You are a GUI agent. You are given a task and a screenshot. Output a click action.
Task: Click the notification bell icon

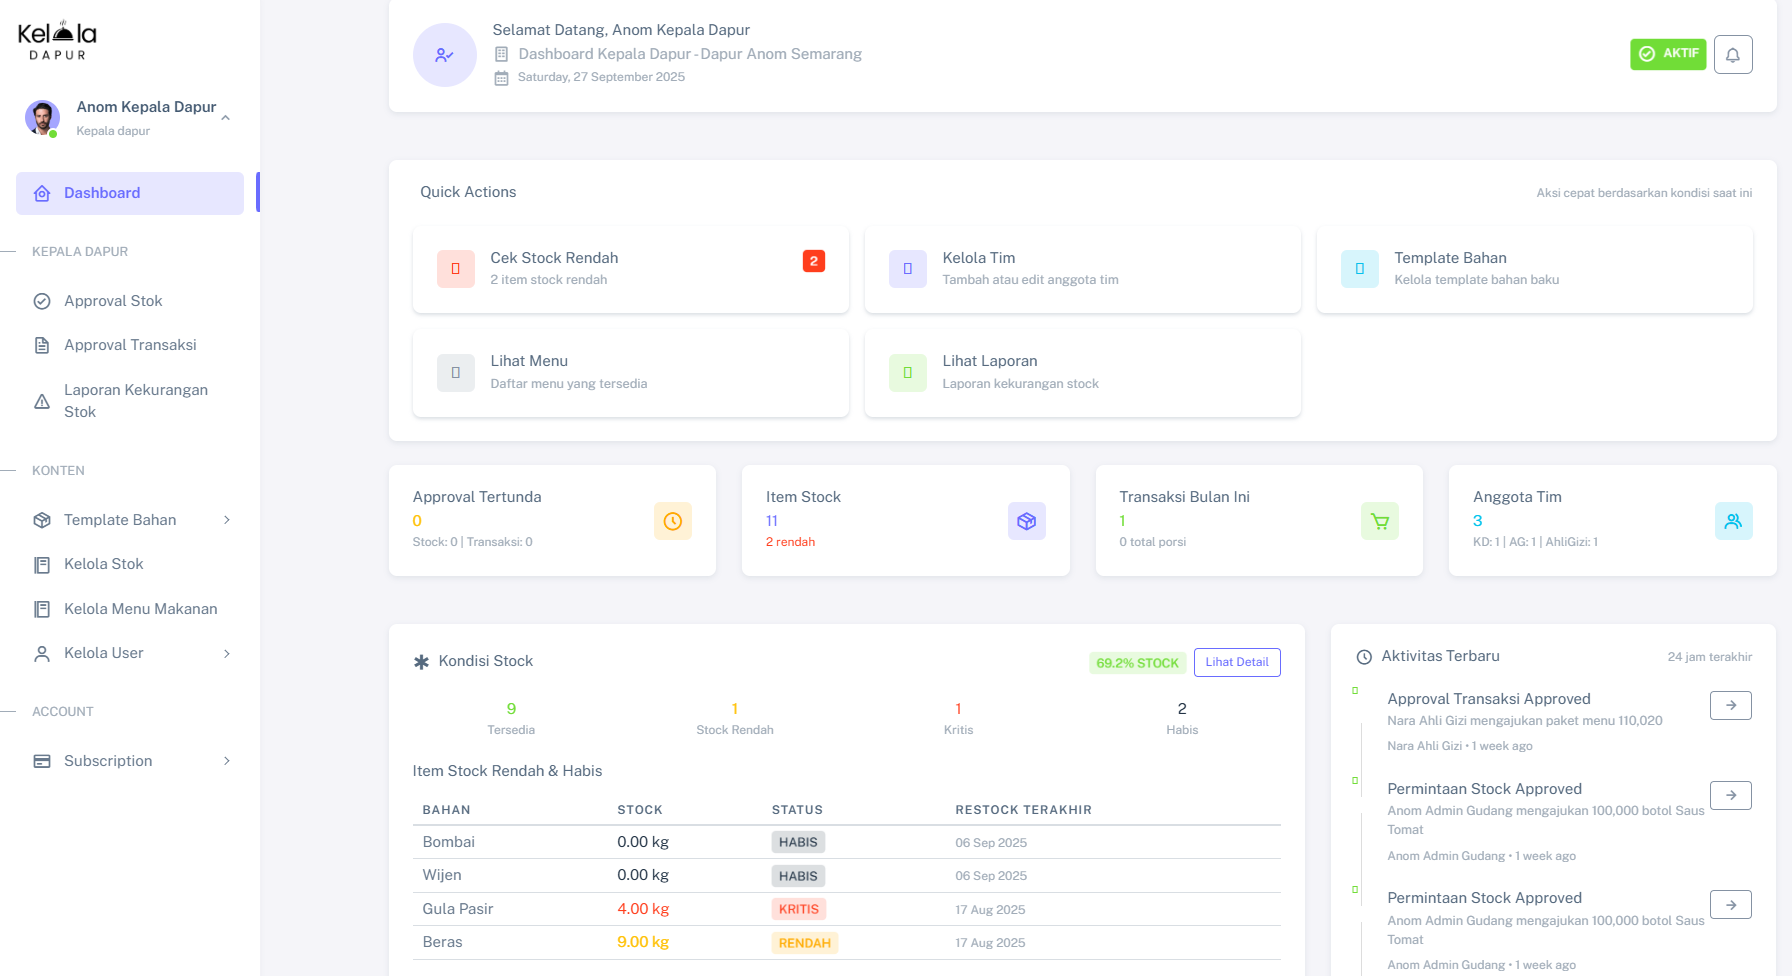pyautogui.click(x=1732, y=54)
